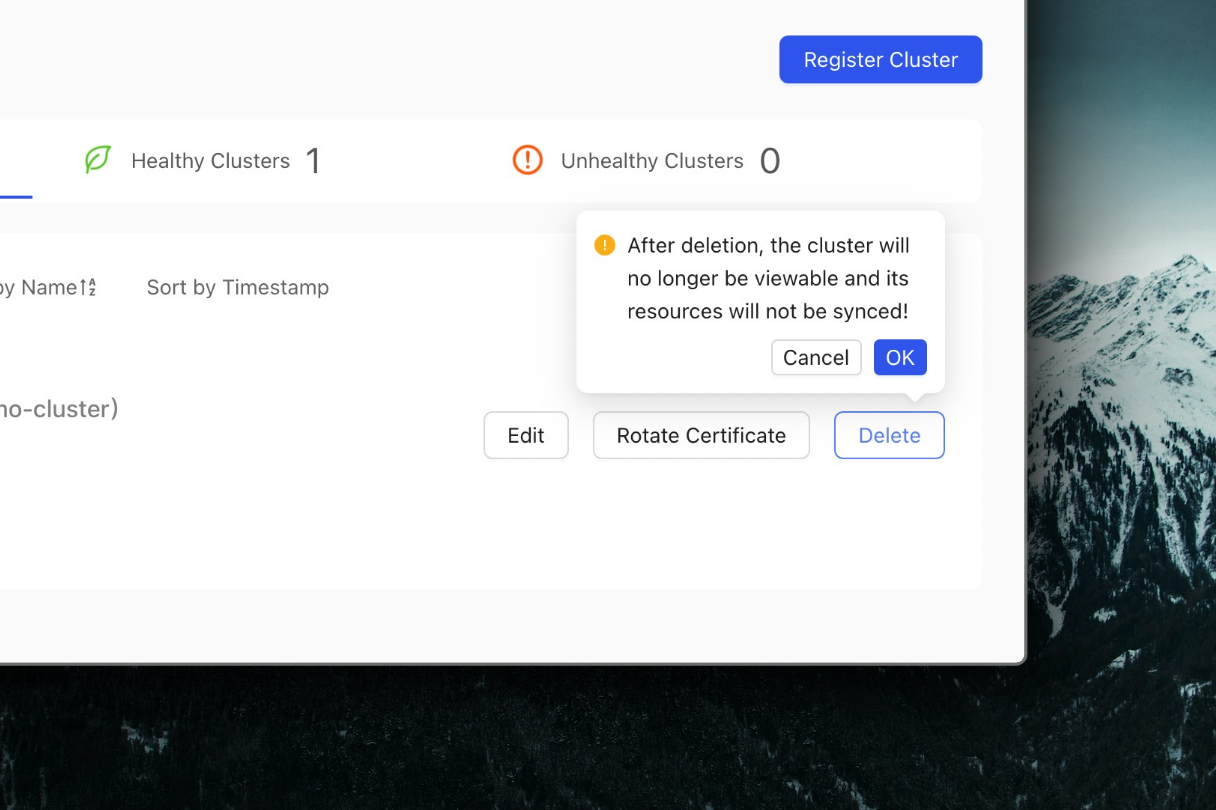The image size is (1216, 810).
Task: Sort clusters by Timestamp
Action: coord(237,288)
